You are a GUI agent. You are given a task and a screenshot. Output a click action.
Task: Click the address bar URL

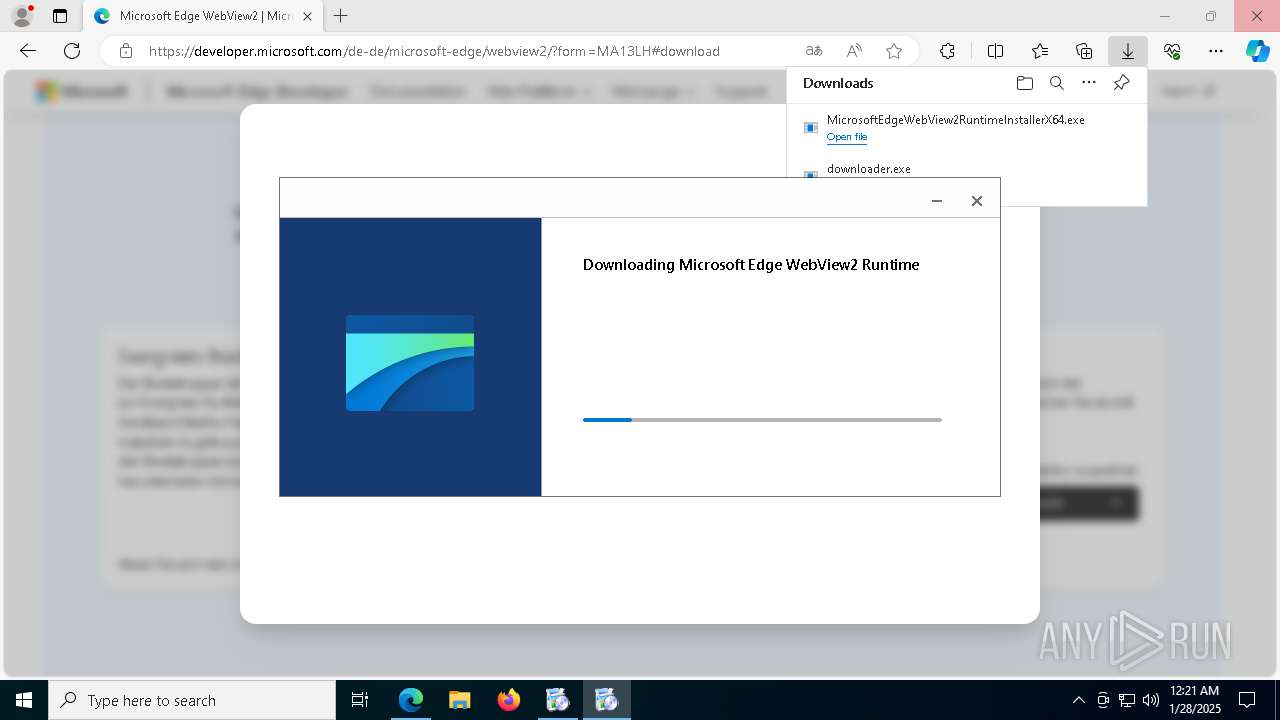[x=434, y=51]
